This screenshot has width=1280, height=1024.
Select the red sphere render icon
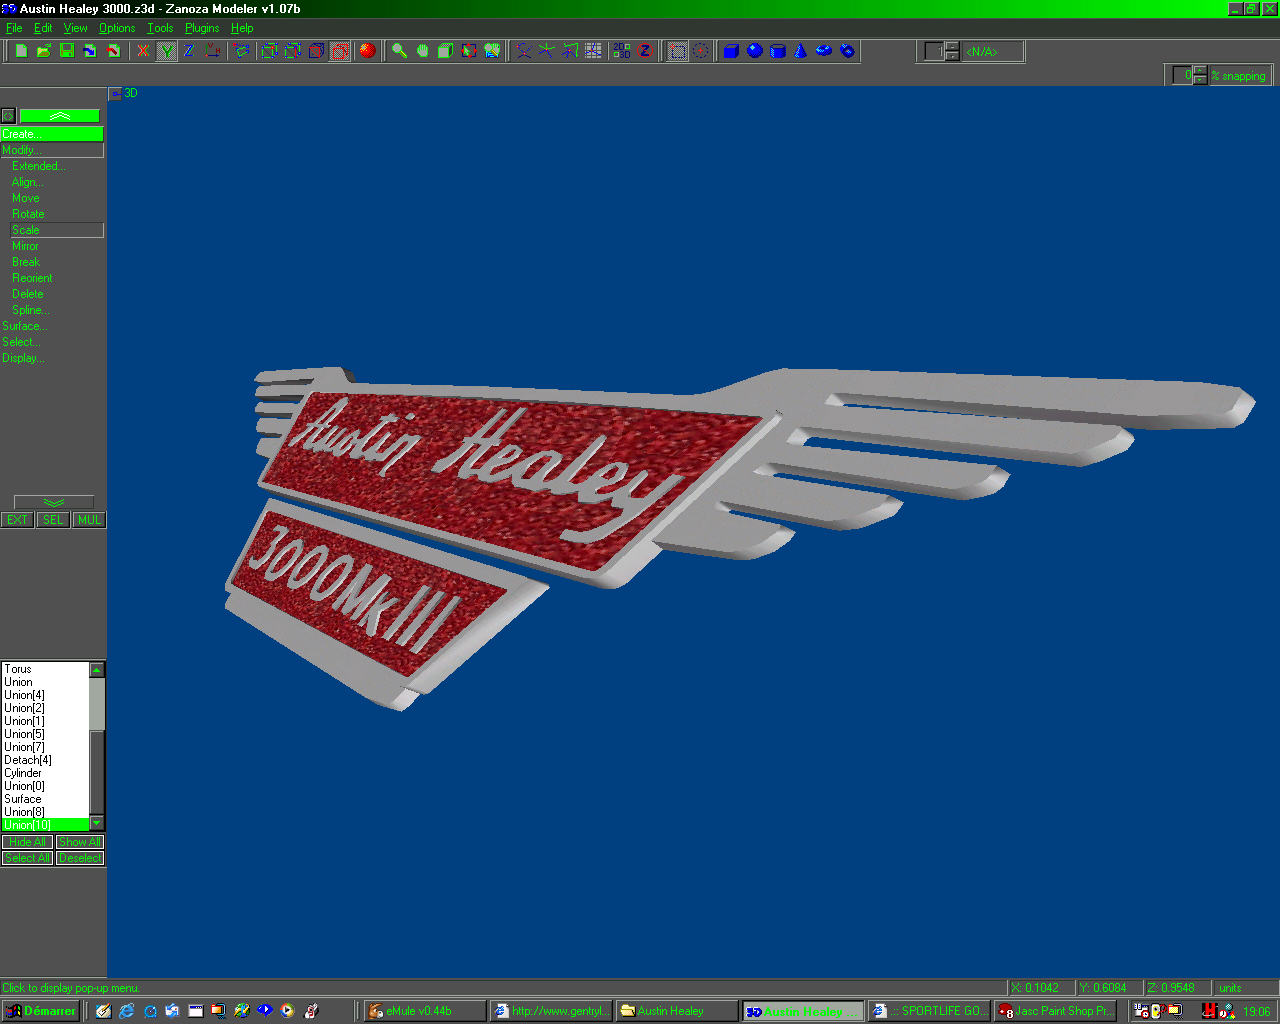coord(367,51)
